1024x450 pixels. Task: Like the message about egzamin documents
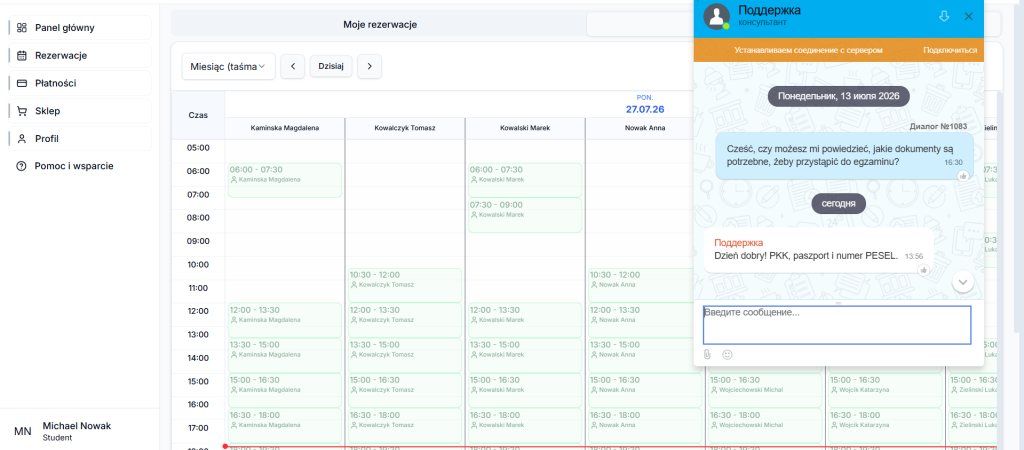pyautogui.click(x=963, y=176)
